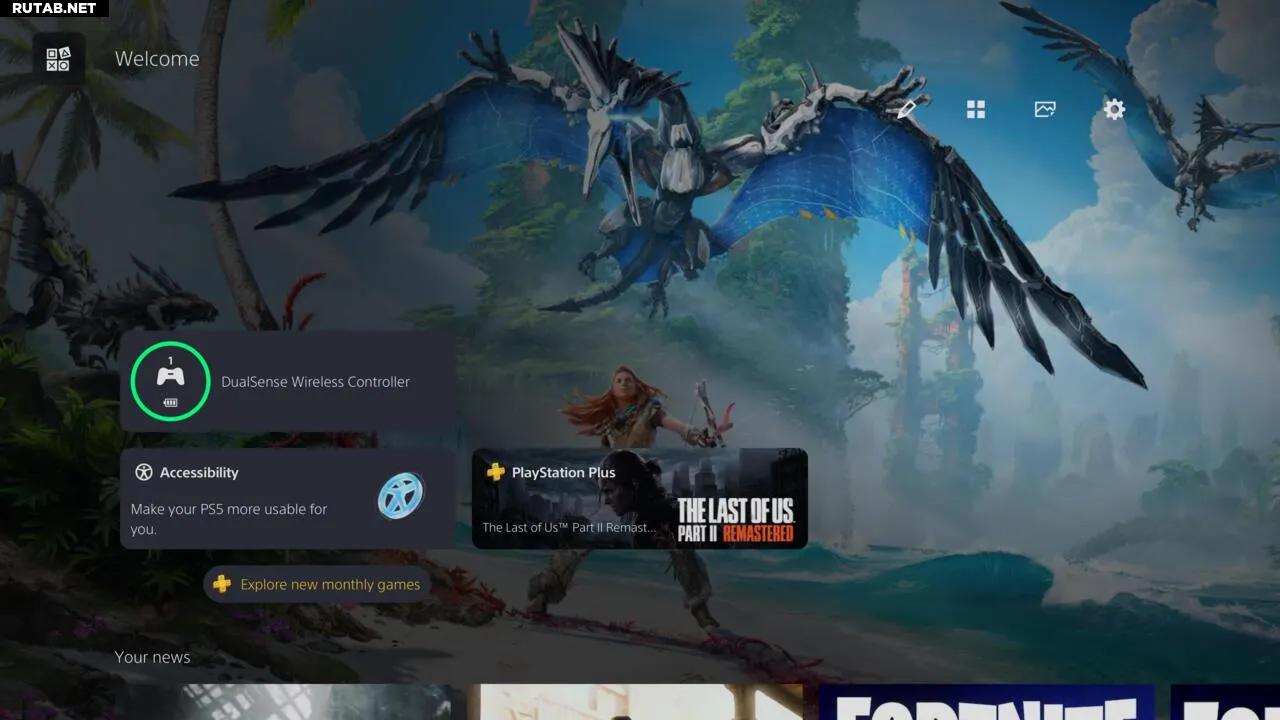Click 'Make your PS5 more usable' description
The height and width of the screenshot is (720, 1280).
[229, 518]
